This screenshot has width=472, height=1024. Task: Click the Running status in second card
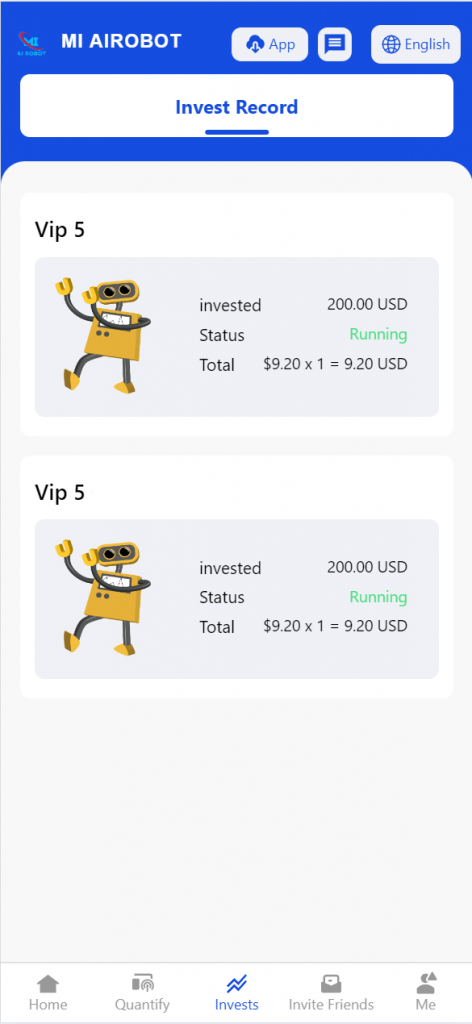pos(378,597)
